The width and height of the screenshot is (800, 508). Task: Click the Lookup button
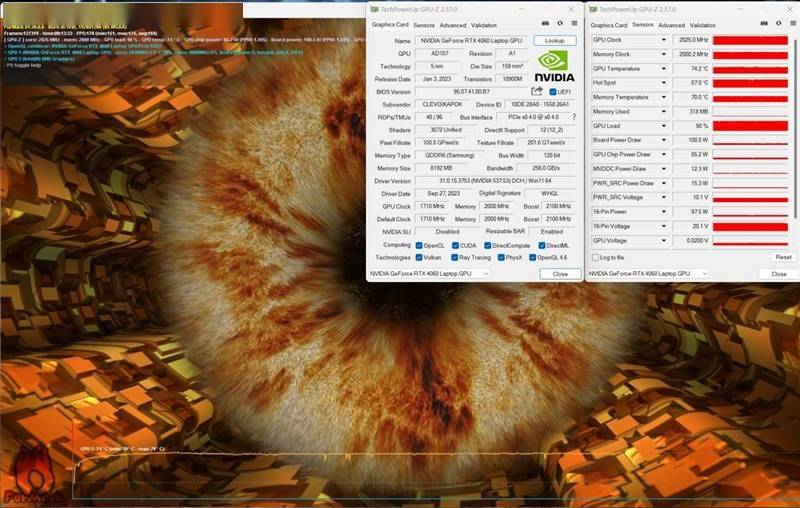555,40
